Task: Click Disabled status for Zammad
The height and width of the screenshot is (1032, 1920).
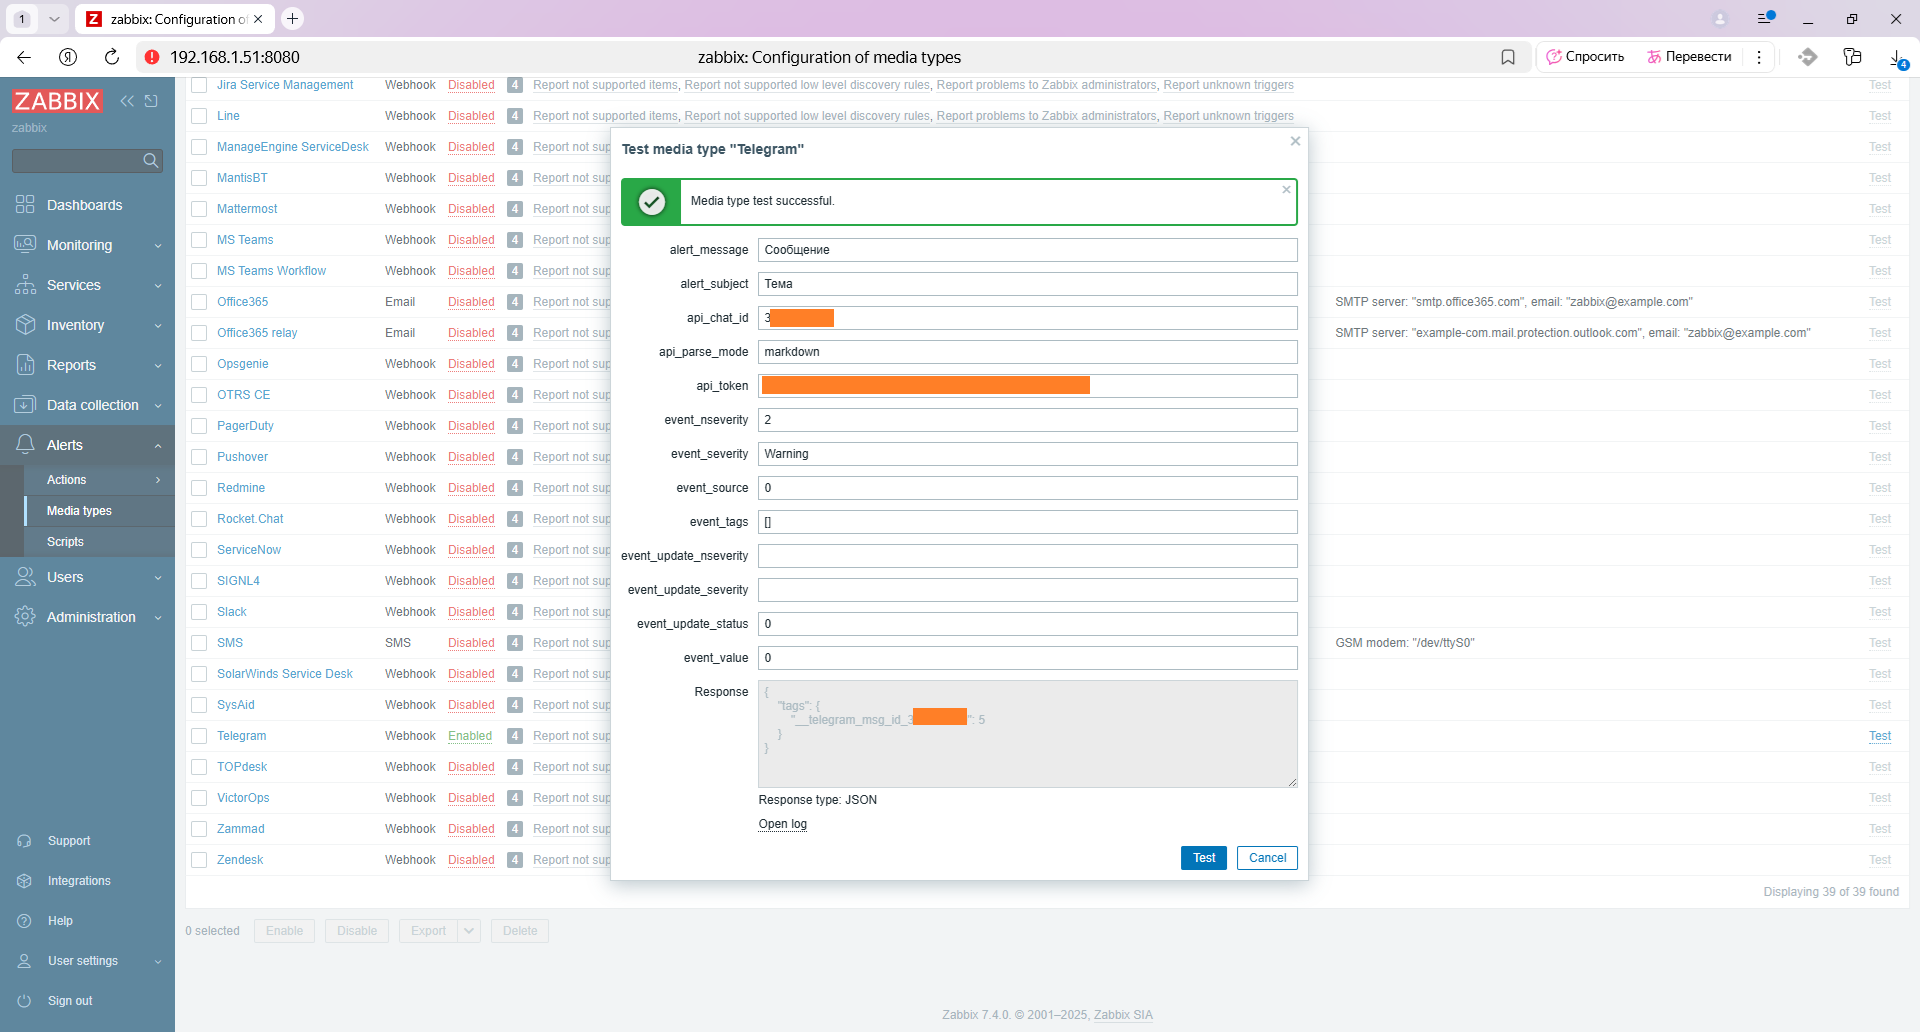Action: [471, 829]
